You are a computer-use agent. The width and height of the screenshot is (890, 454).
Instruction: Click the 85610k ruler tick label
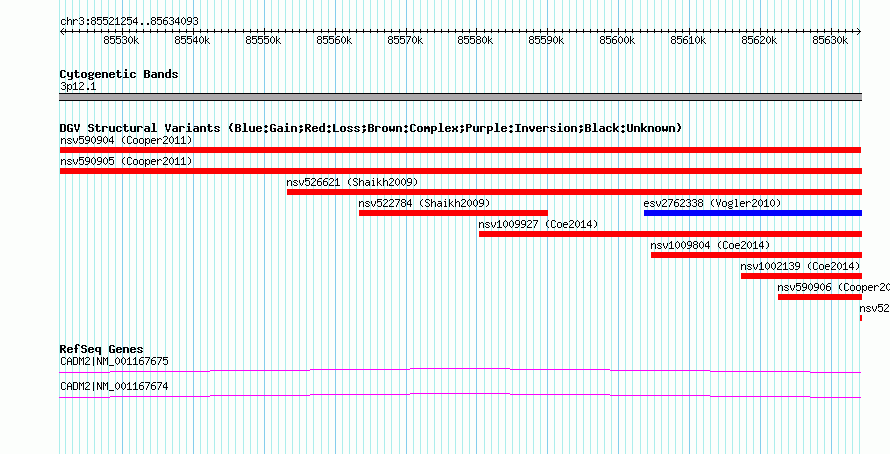coord(689,41)
